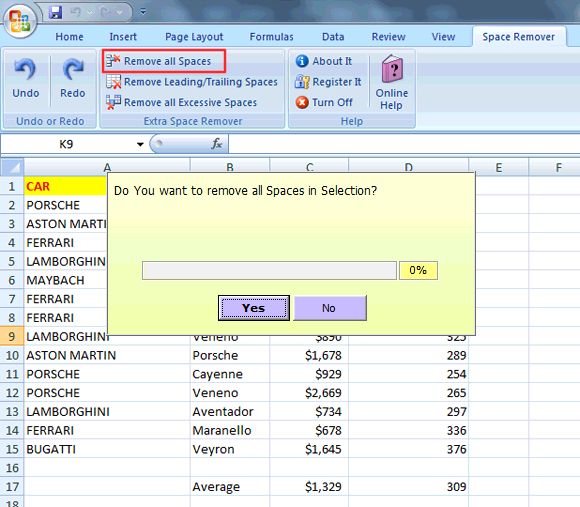Switch to the Formulas tab
The height and width of the screenshot is (507, 580).
(x=271, y=37)
